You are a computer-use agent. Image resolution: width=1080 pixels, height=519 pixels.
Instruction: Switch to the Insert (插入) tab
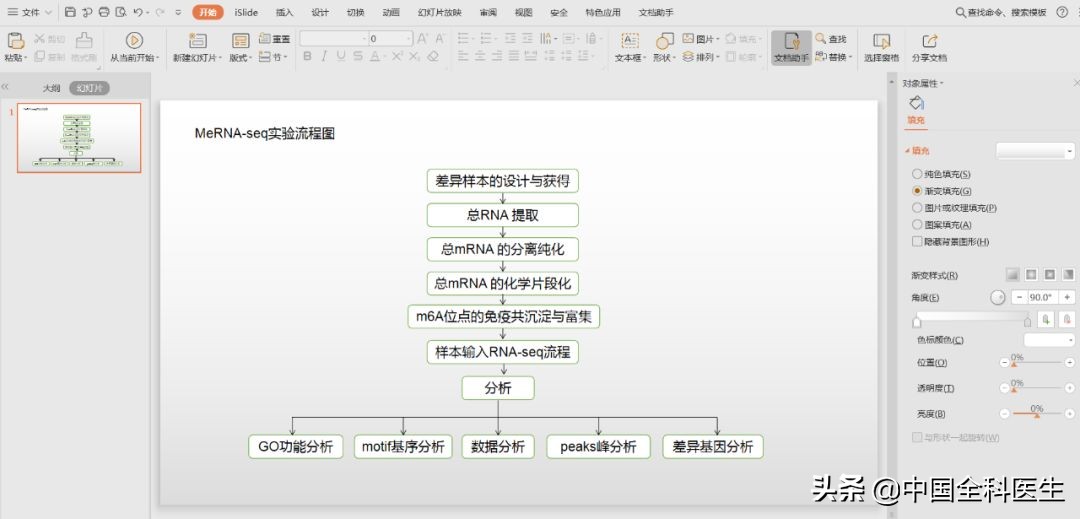coord(284,12)
